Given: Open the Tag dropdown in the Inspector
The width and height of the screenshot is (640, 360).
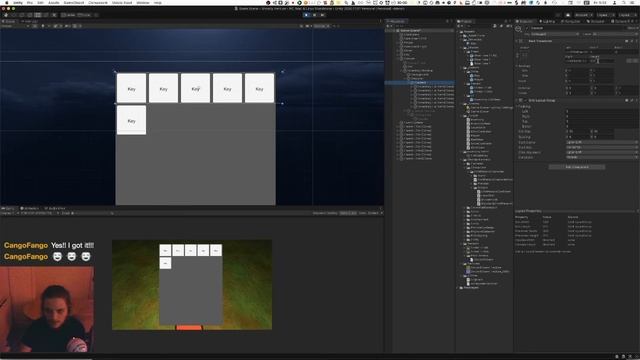Looking at the screenshot, I should pos(555,34).
